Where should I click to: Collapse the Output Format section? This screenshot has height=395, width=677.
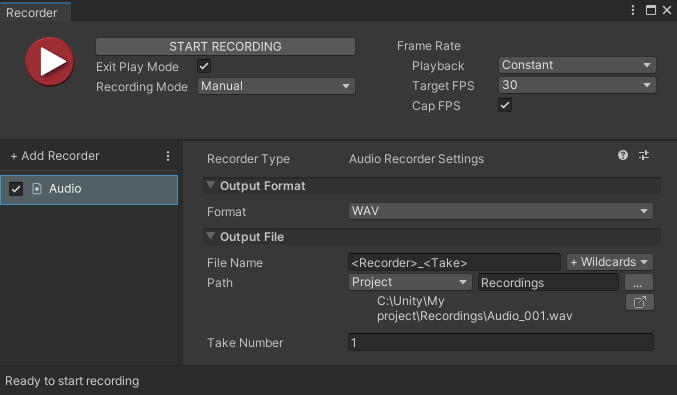click(210, 186)
